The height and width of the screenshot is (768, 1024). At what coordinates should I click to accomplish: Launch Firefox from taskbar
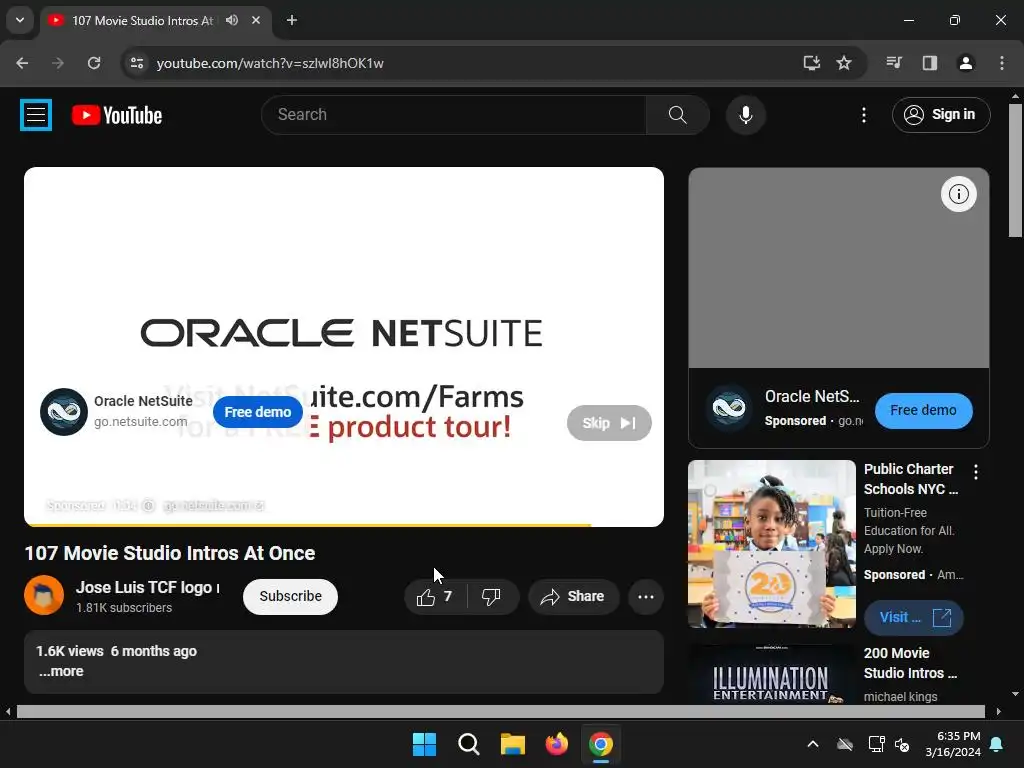pyautogui.click(x=556, y=744)
